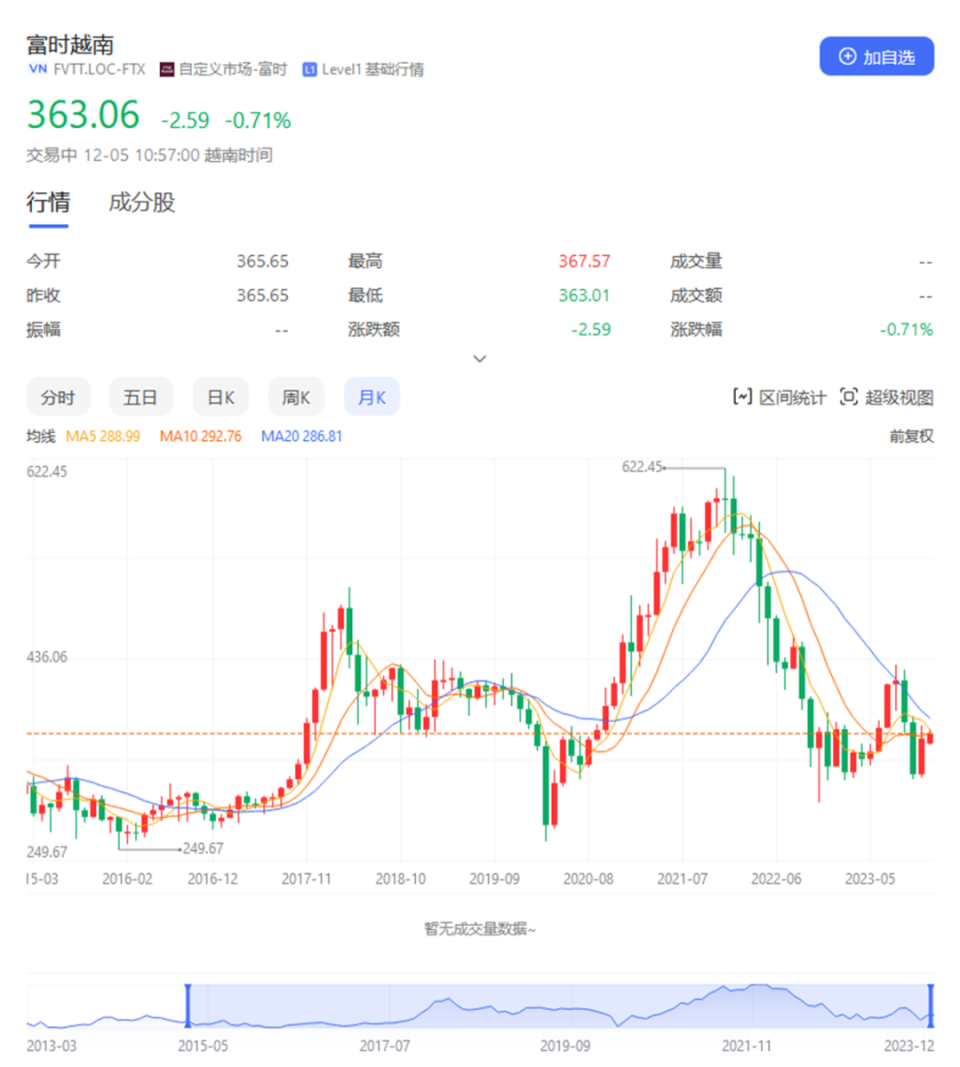Click the VN market badge
This screenshot has height=1067, width=960.
[x=37, y=69]
